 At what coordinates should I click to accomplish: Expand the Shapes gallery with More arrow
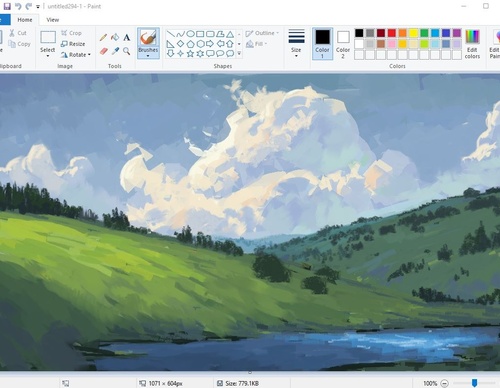tap(239, 53)
